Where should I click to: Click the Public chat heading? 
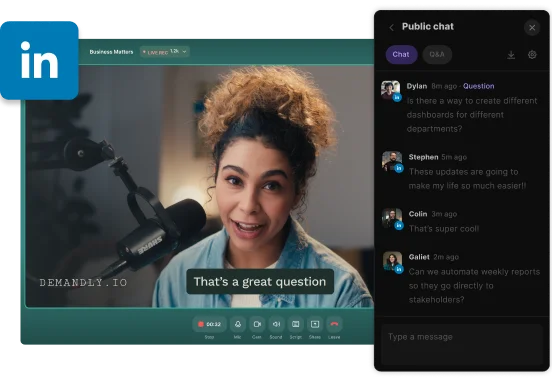click(428, 27)
